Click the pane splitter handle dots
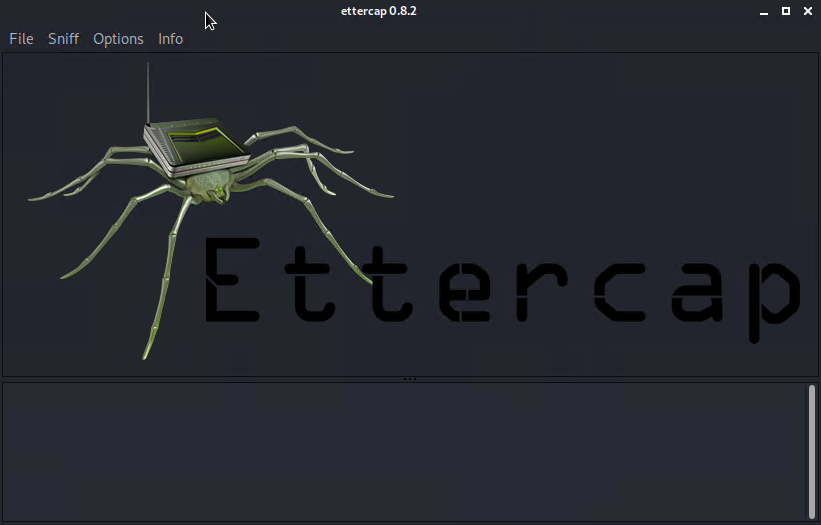This screenshot has height=525, width=821. coord(410,379)
